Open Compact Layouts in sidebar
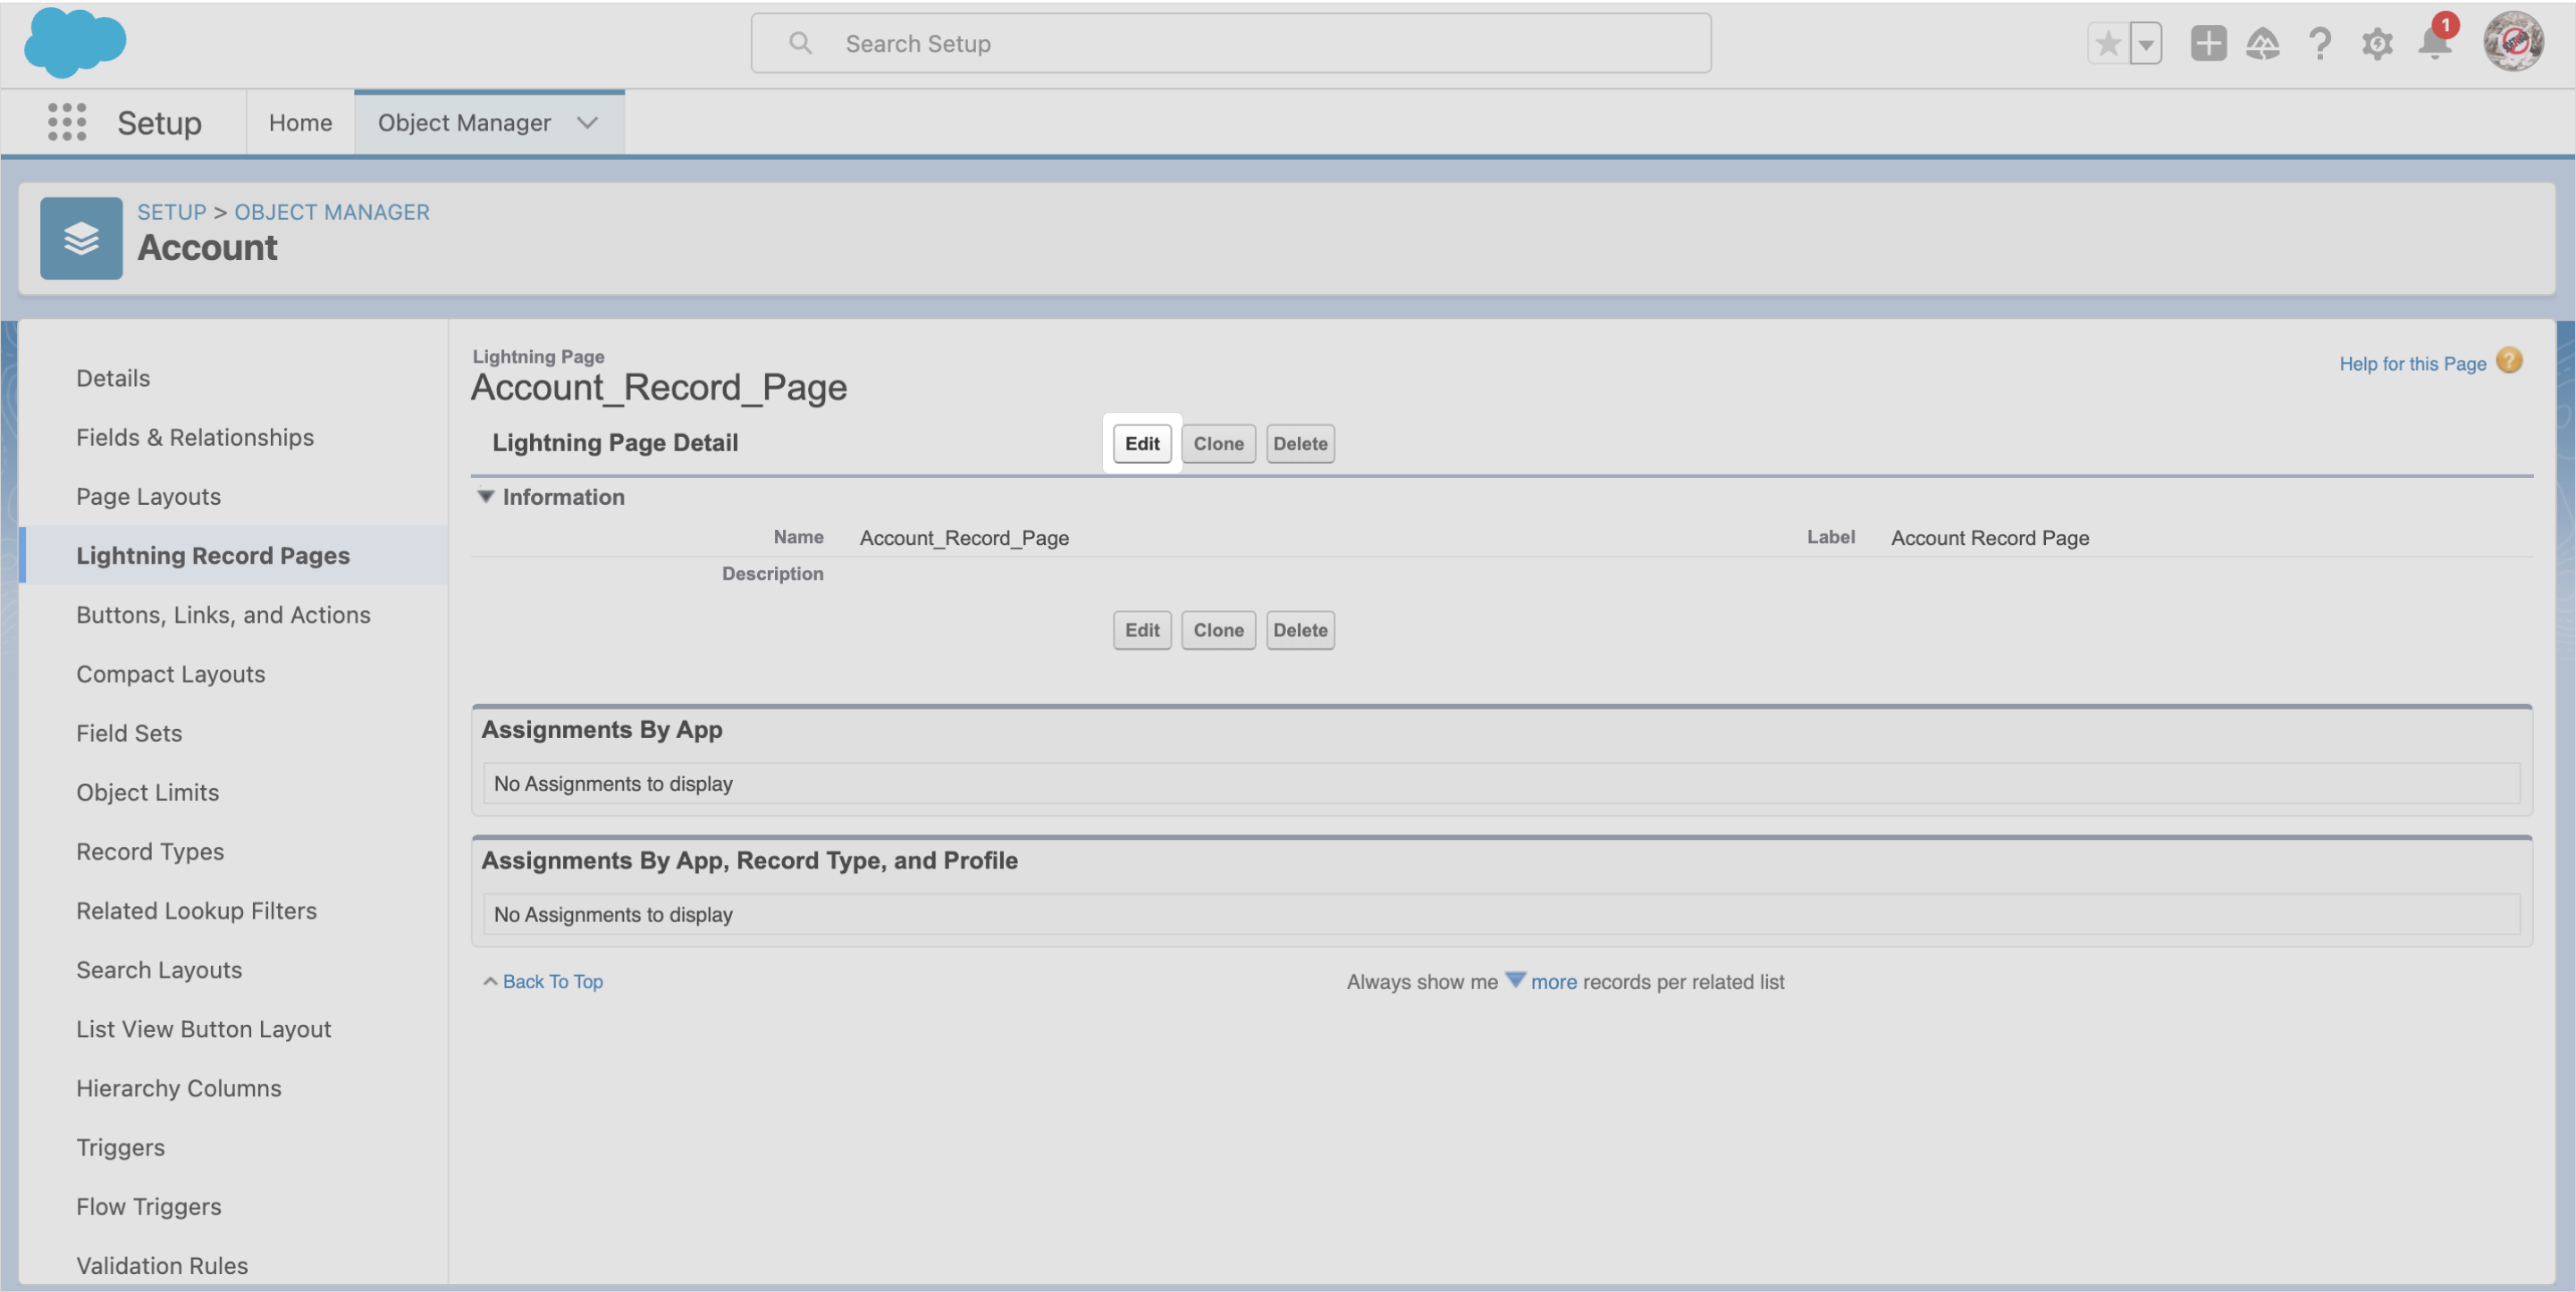The width and height of the screenshot is (2576, 1292). (171, 674)
